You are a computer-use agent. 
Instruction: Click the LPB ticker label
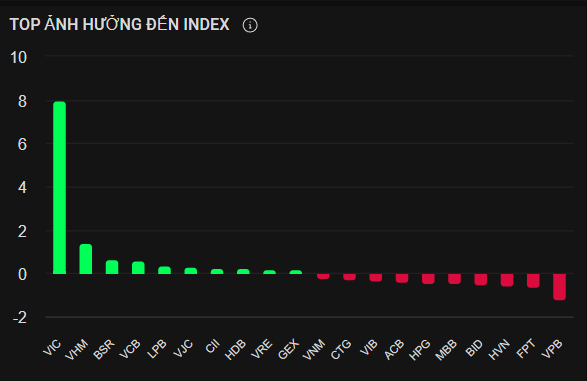[156, 349]
